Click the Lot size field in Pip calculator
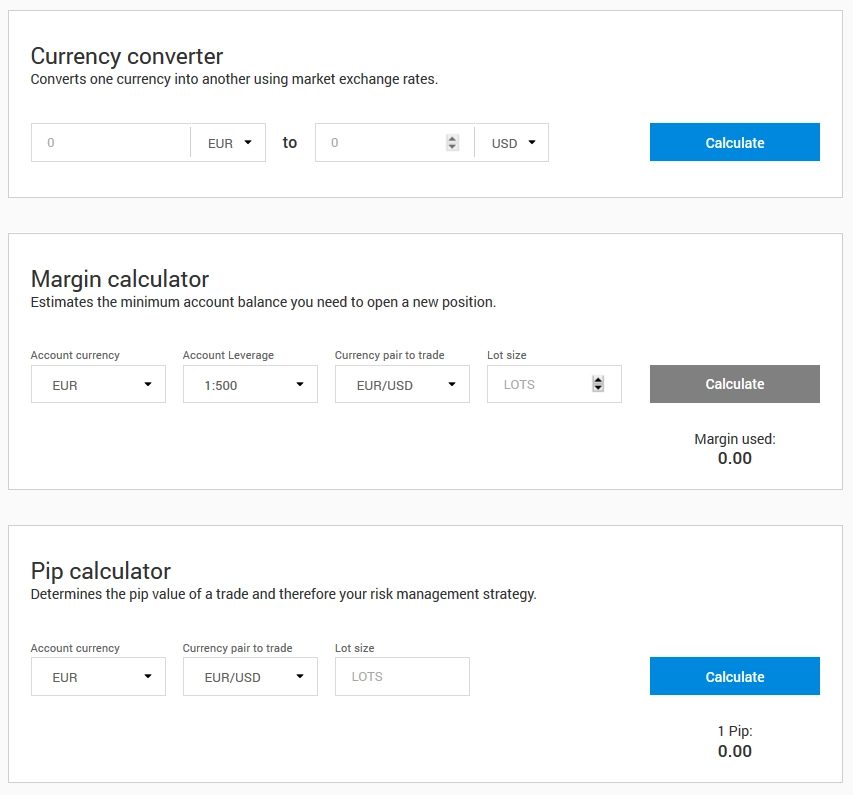The image size is (853, 795). tap(402, 677)
